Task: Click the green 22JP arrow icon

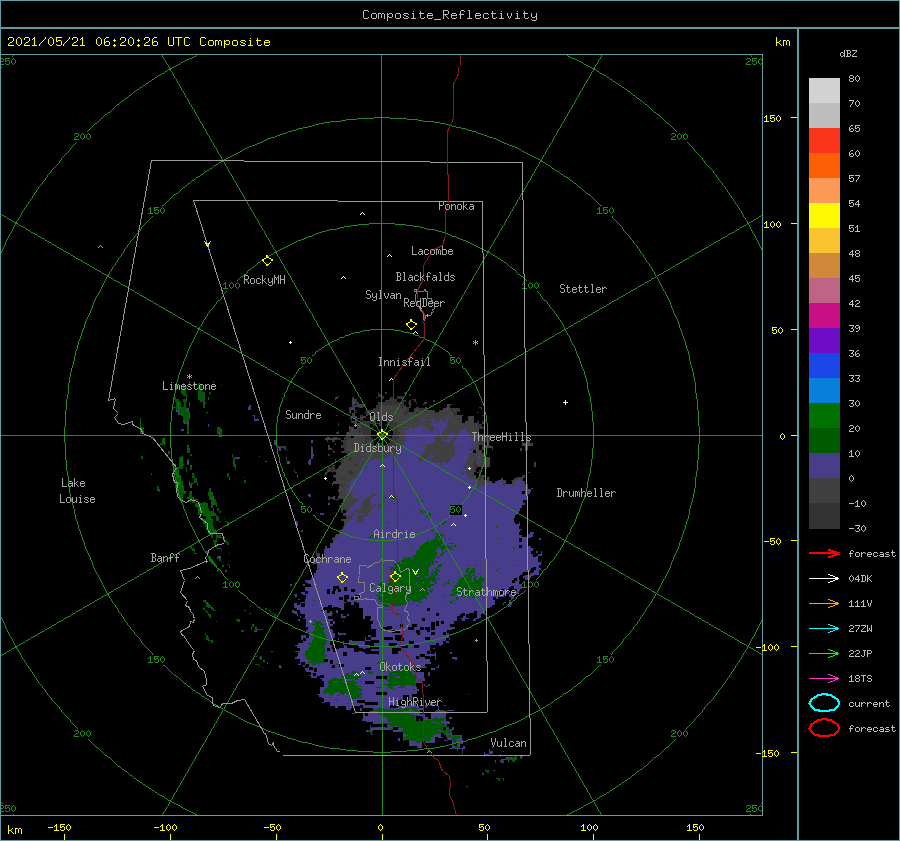Action: (824, 653)
